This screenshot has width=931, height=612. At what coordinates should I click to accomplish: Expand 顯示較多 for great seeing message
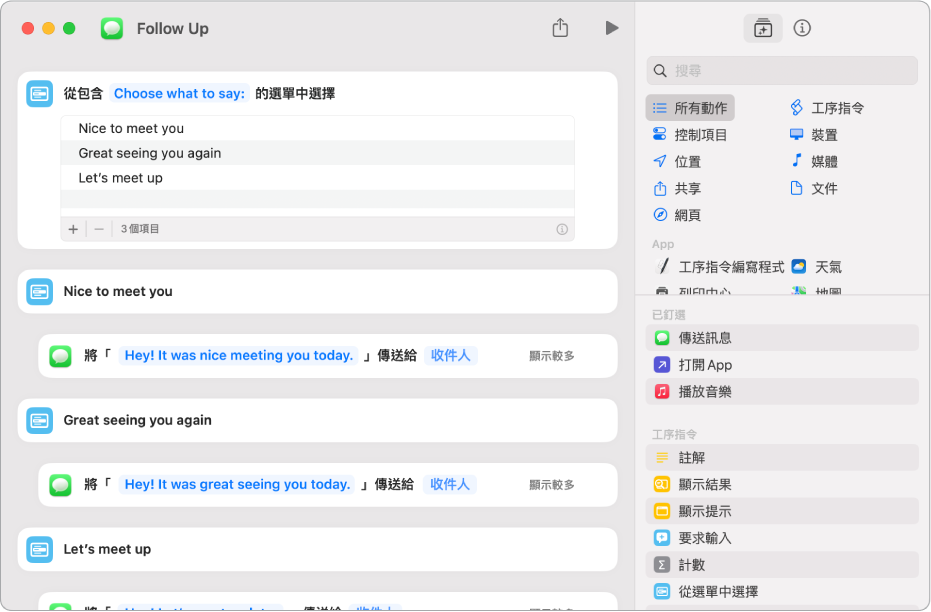[x=552, y=485]
